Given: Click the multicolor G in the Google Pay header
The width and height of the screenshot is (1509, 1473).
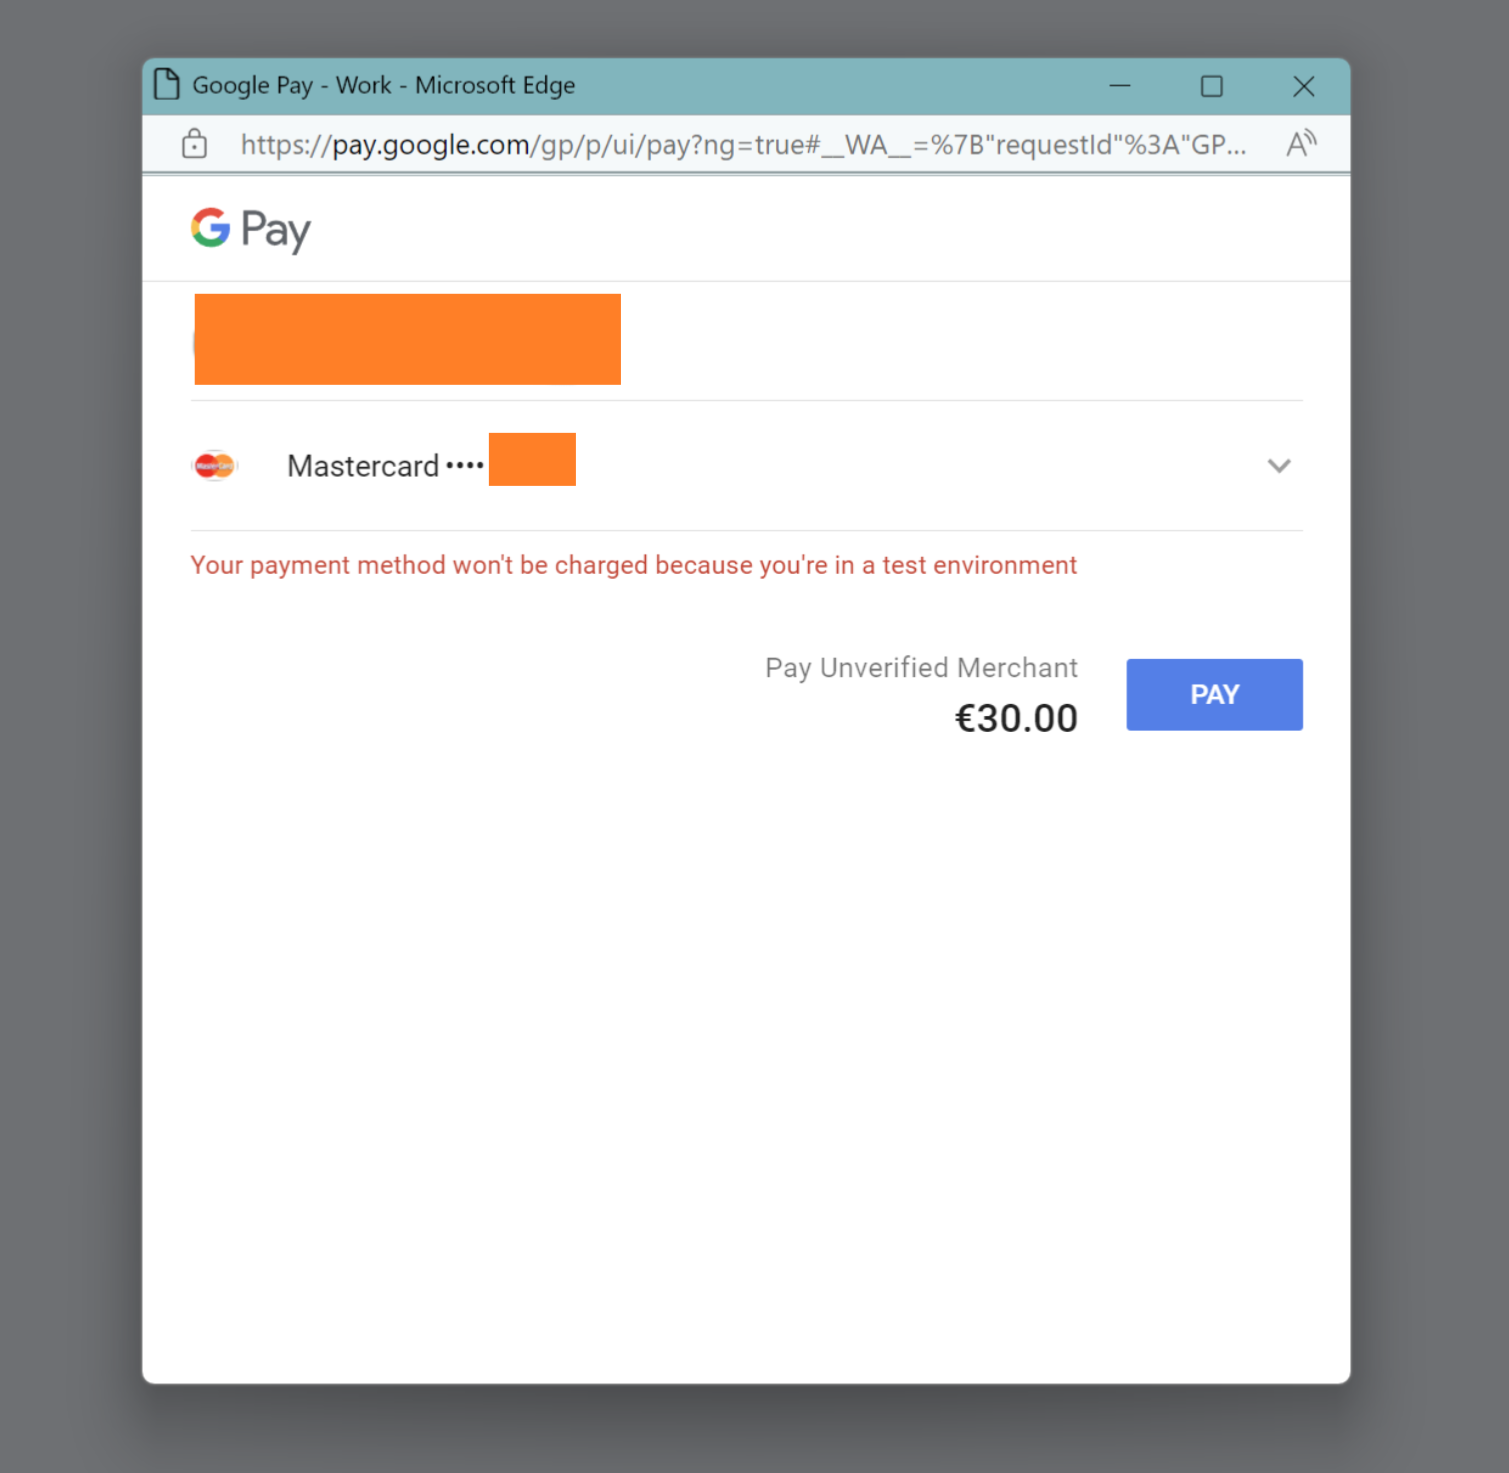Looking at the screenshot, I should click(209, 228).
